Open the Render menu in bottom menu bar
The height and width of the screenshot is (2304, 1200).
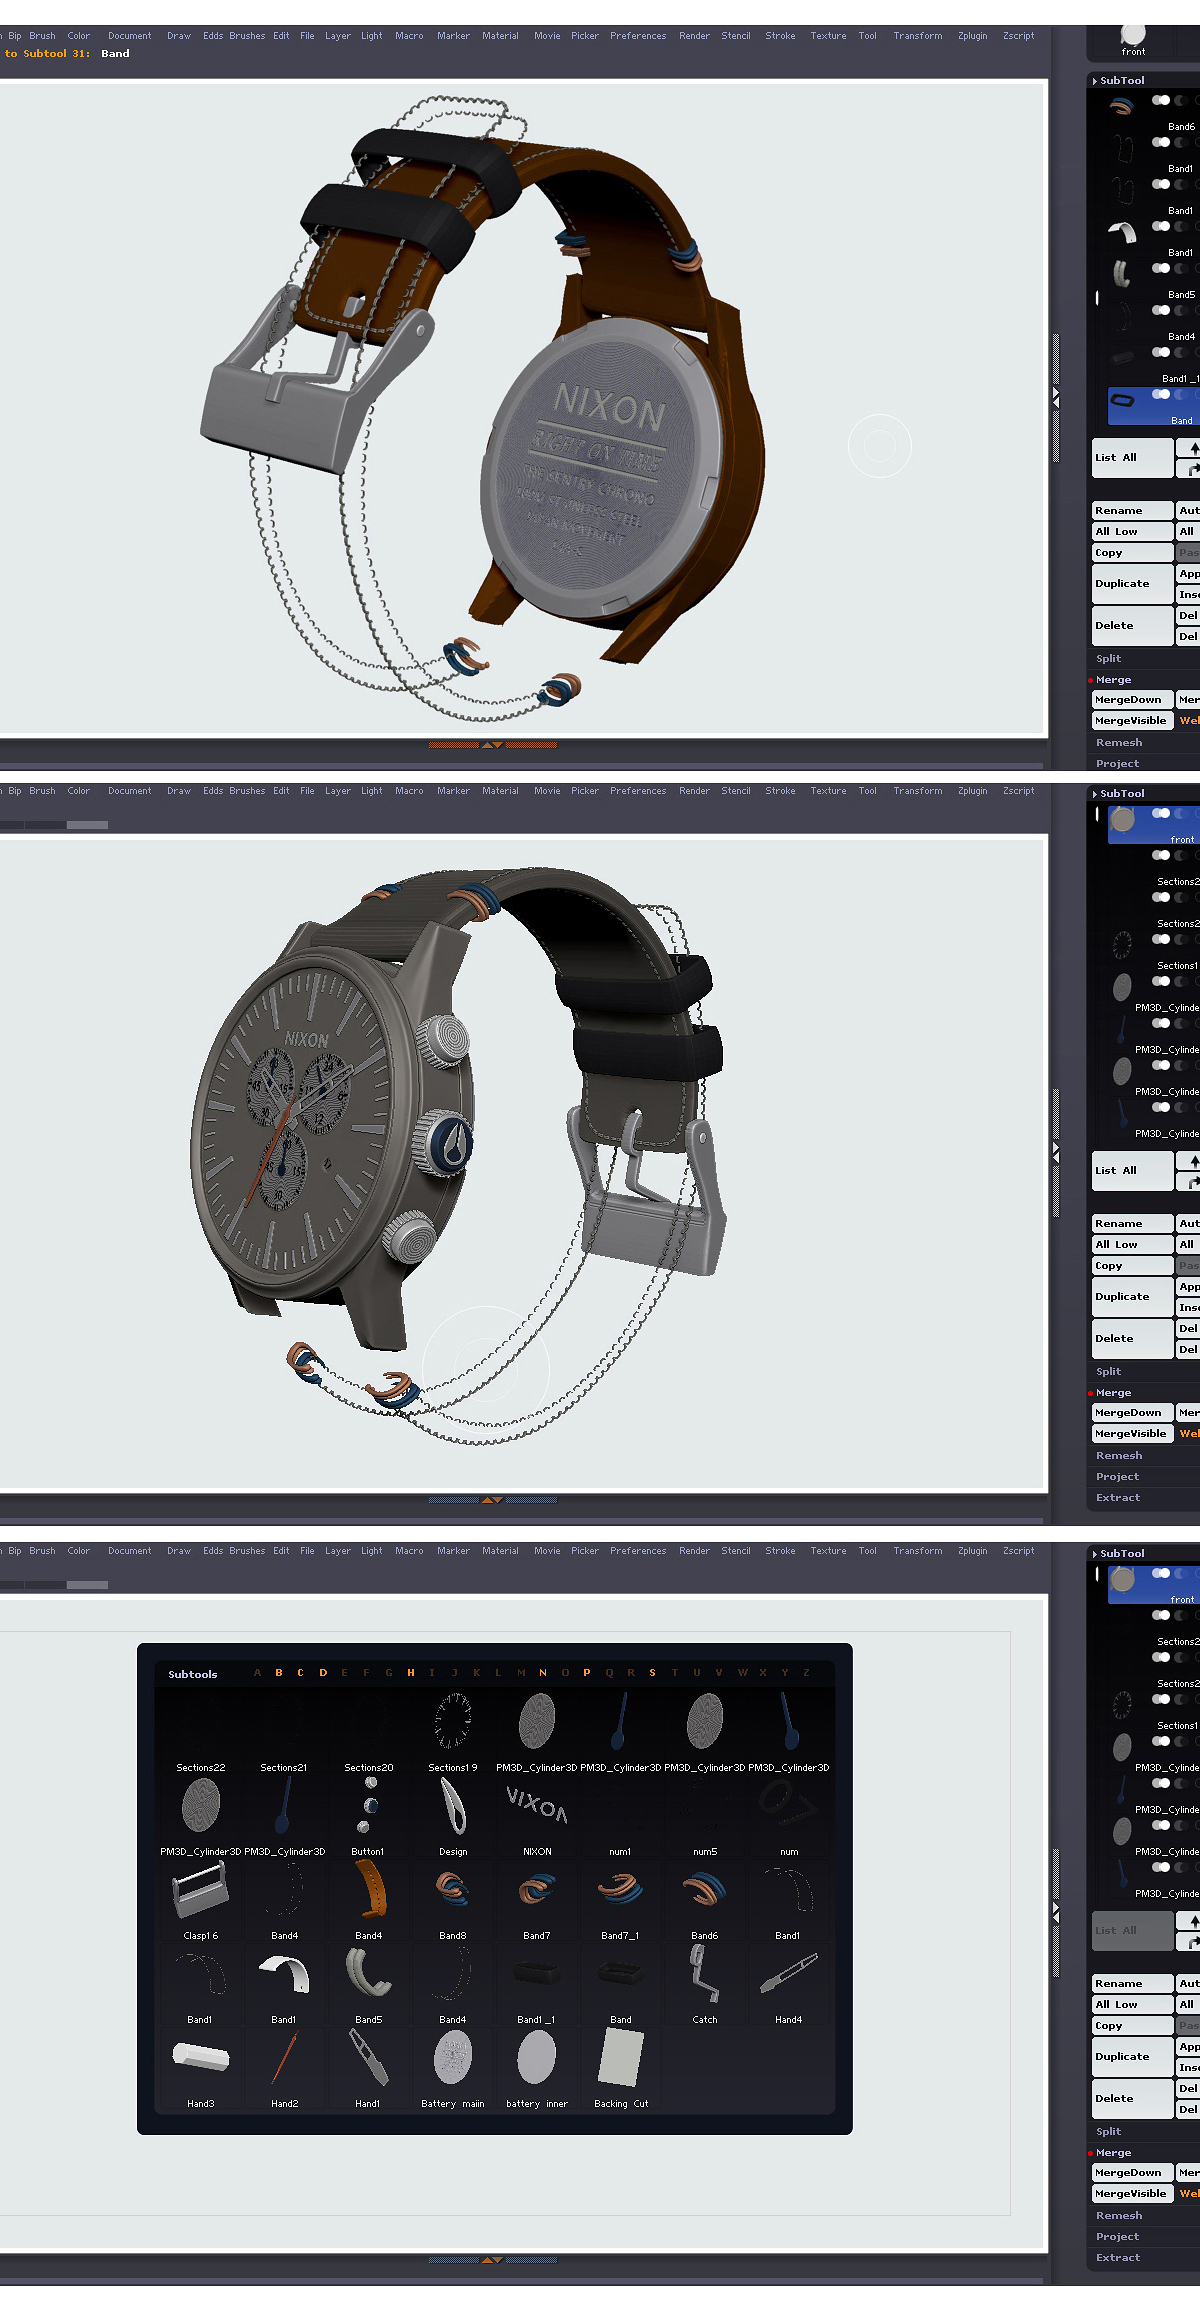[694, 1550]
